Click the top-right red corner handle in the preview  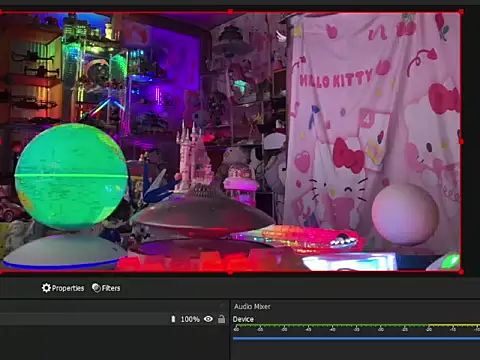[x=461, y=12]
